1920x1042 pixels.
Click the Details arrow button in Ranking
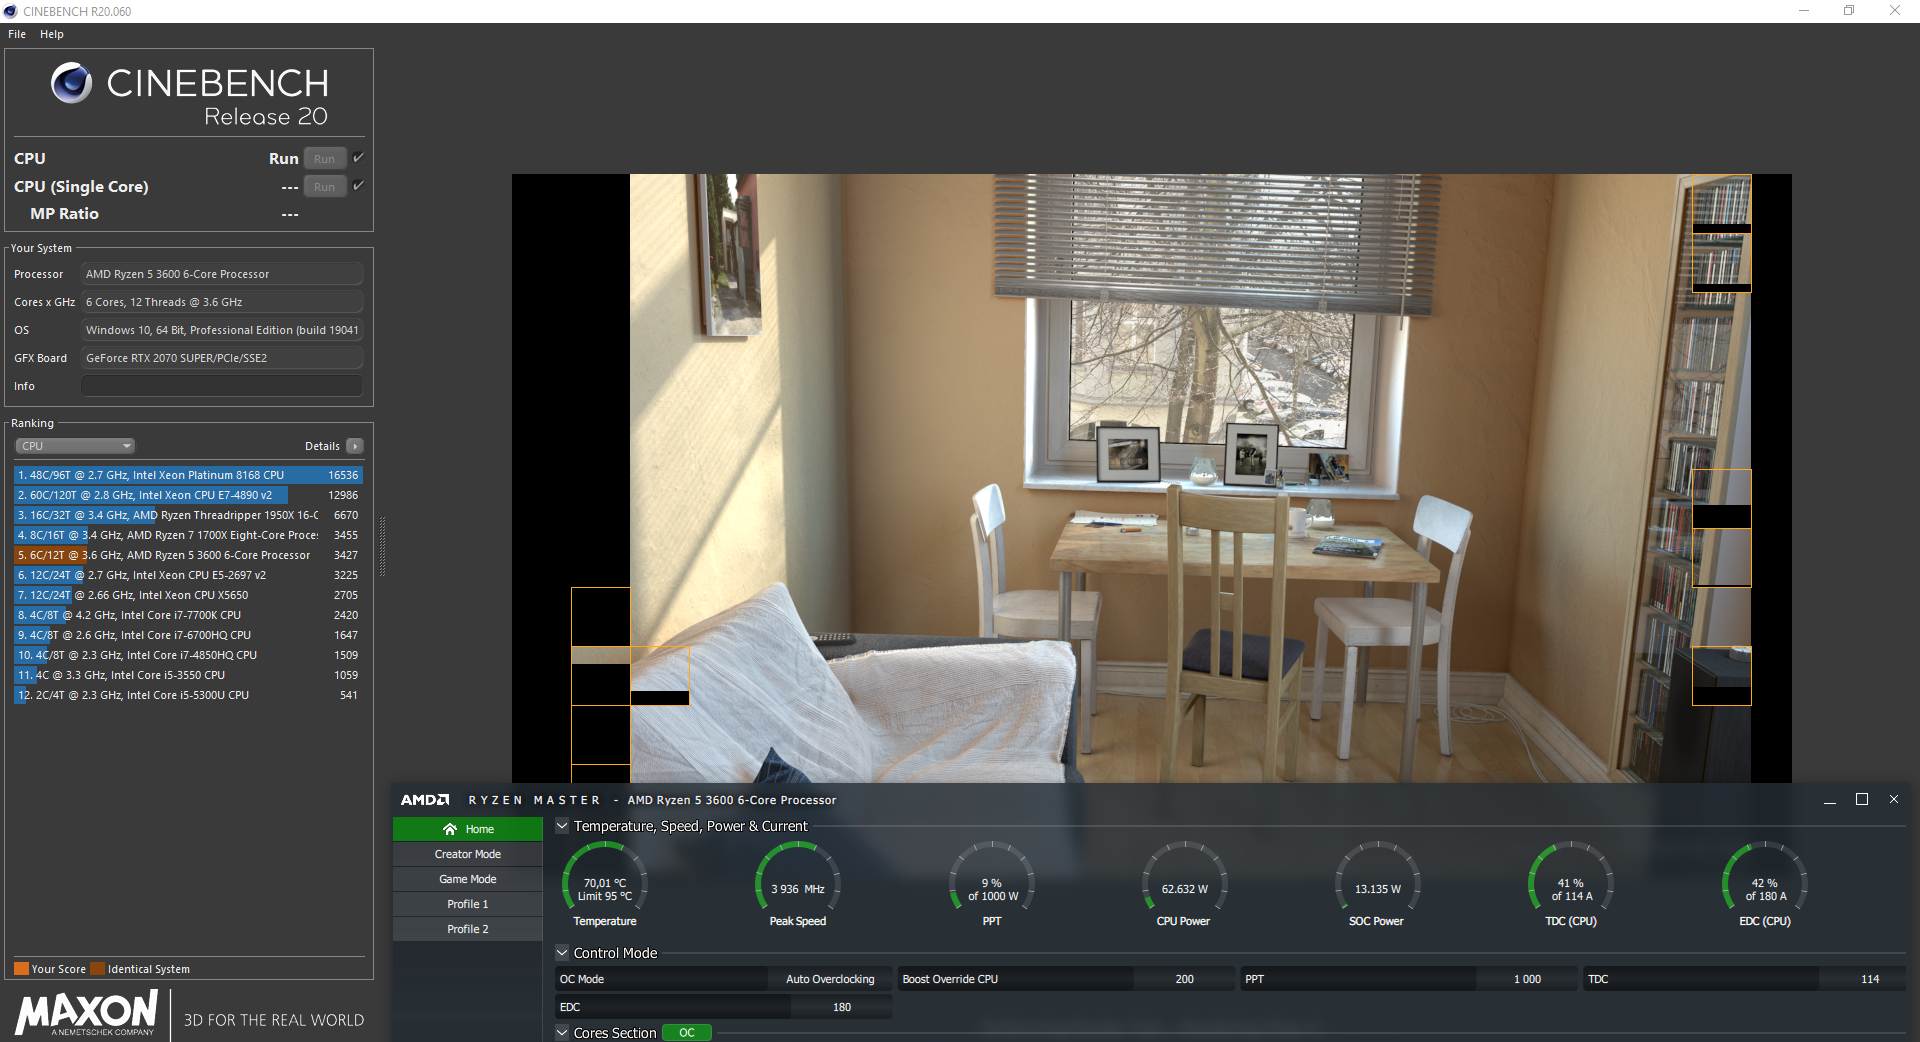355,446
